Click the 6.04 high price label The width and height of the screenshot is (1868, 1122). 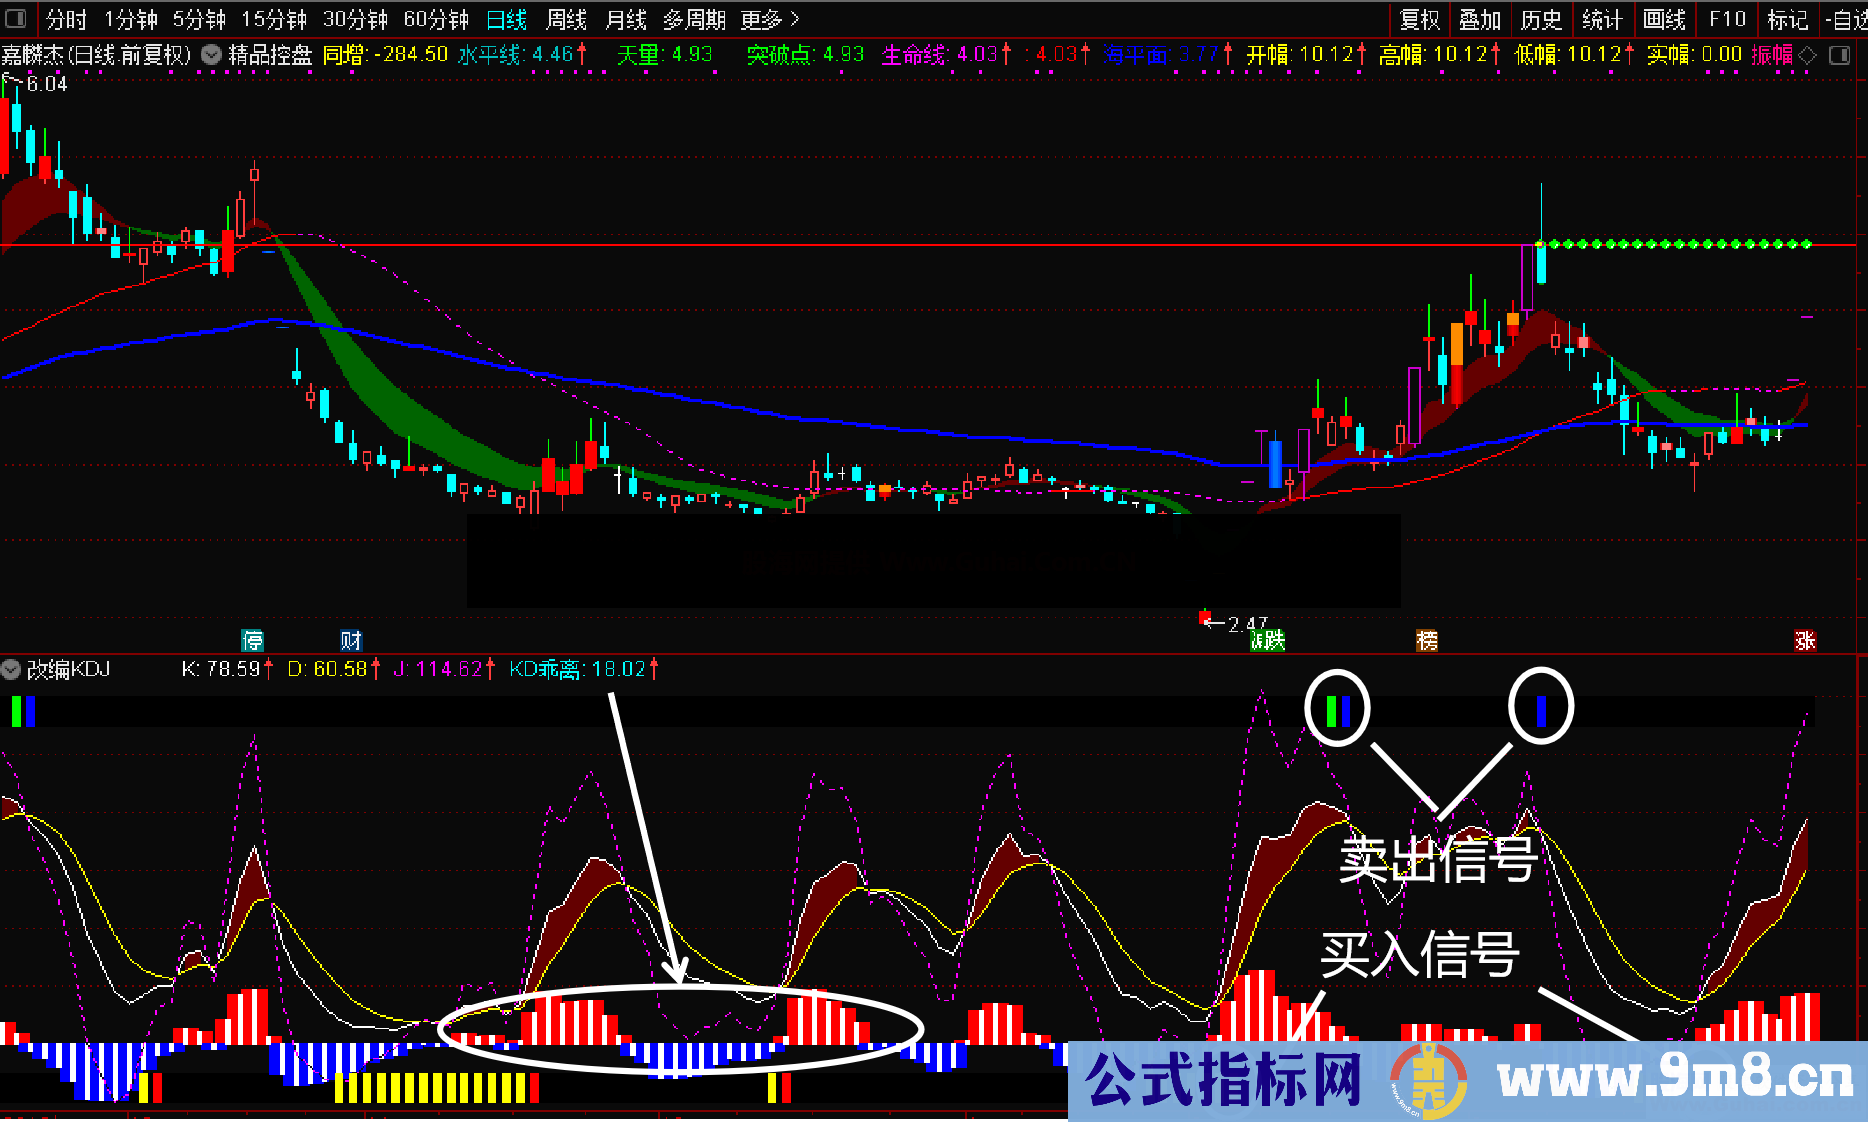click(47, 84)
